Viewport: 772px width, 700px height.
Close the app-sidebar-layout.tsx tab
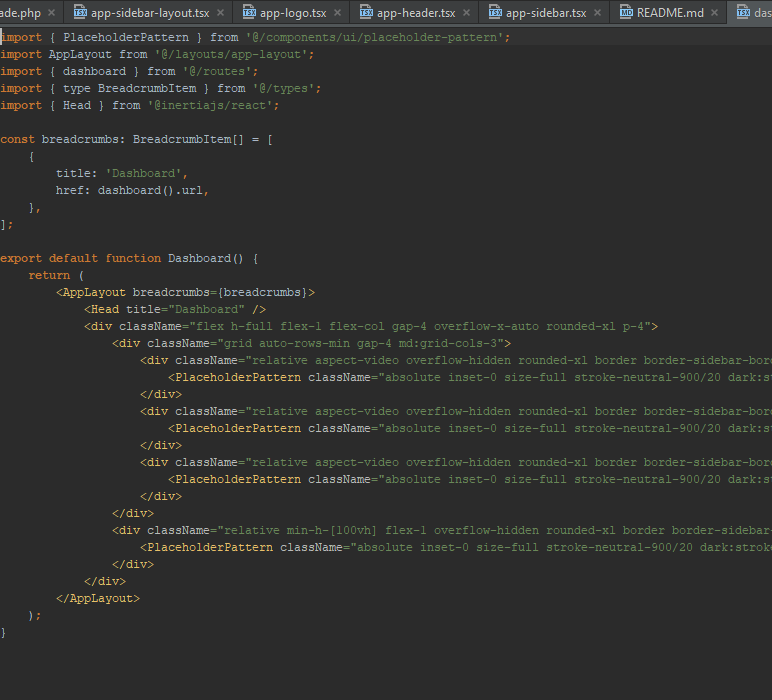(x=220, y=13)
